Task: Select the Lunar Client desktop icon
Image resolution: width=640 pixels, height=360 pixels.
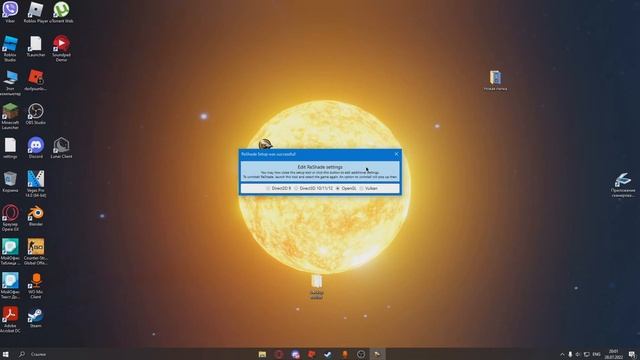Action: [x=61, y=148]
